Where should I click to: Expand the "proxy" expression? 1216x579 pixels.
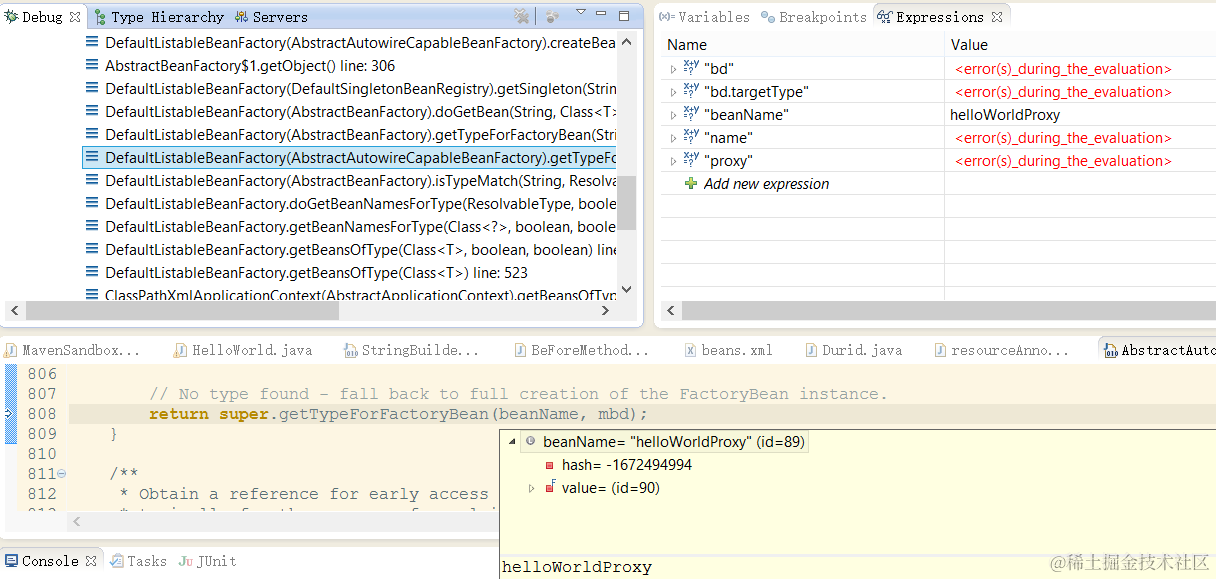point(673,162)
